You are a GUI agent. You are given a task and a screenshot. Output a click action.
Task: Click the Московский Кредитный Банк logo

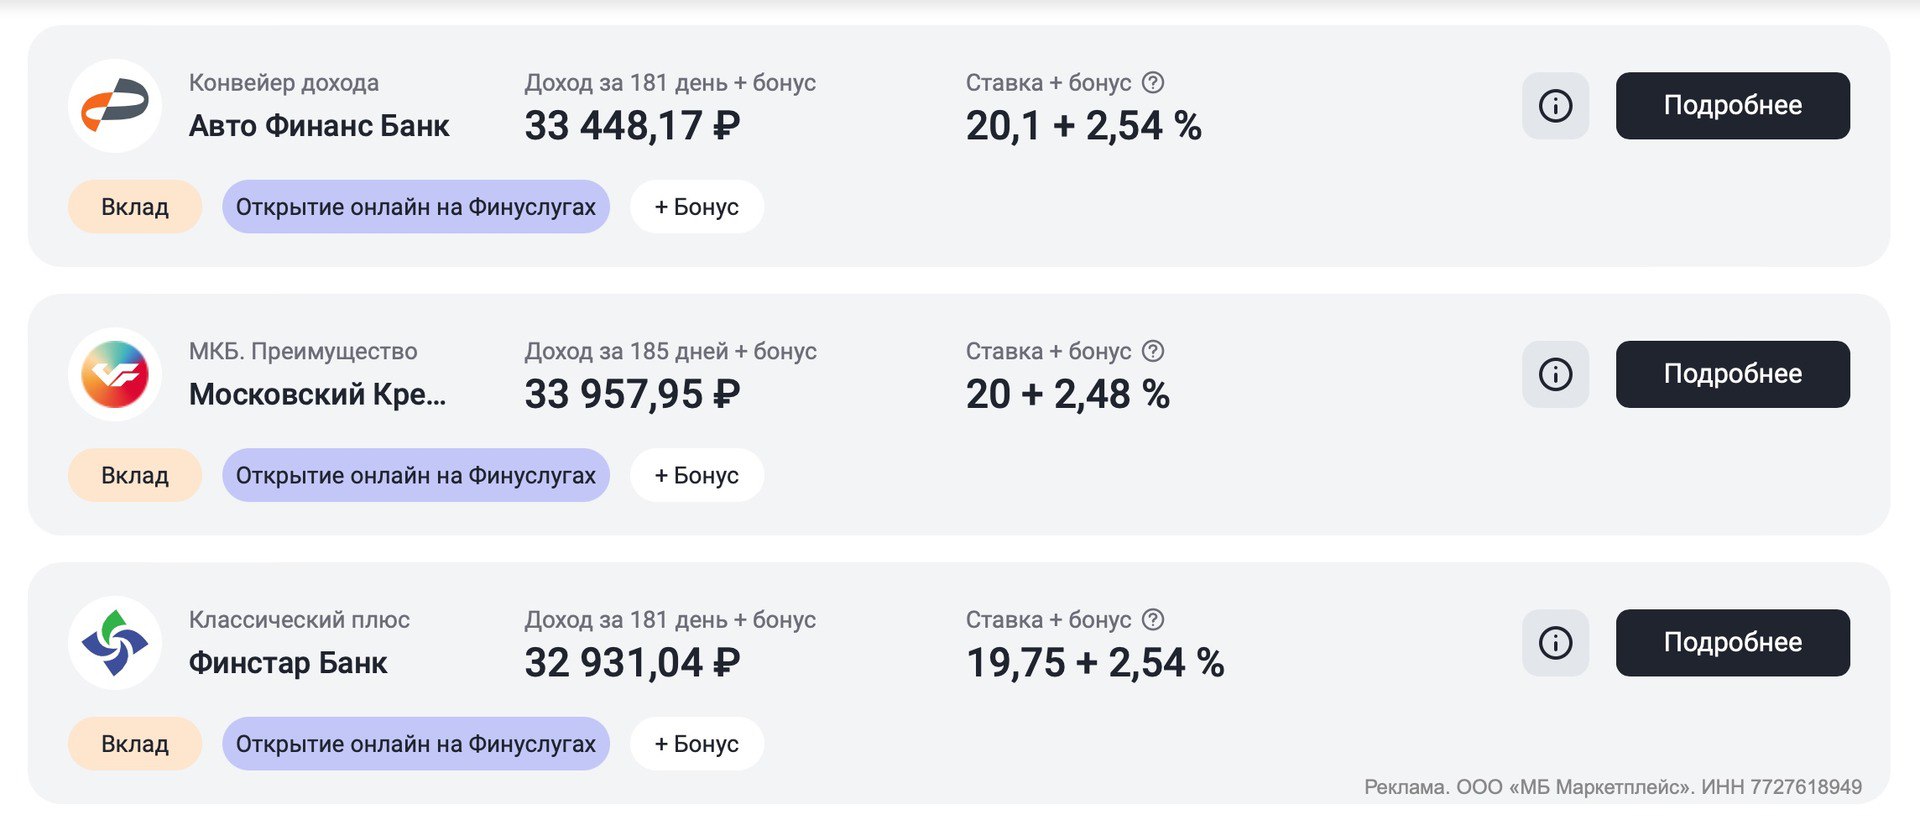pos(115,374)
